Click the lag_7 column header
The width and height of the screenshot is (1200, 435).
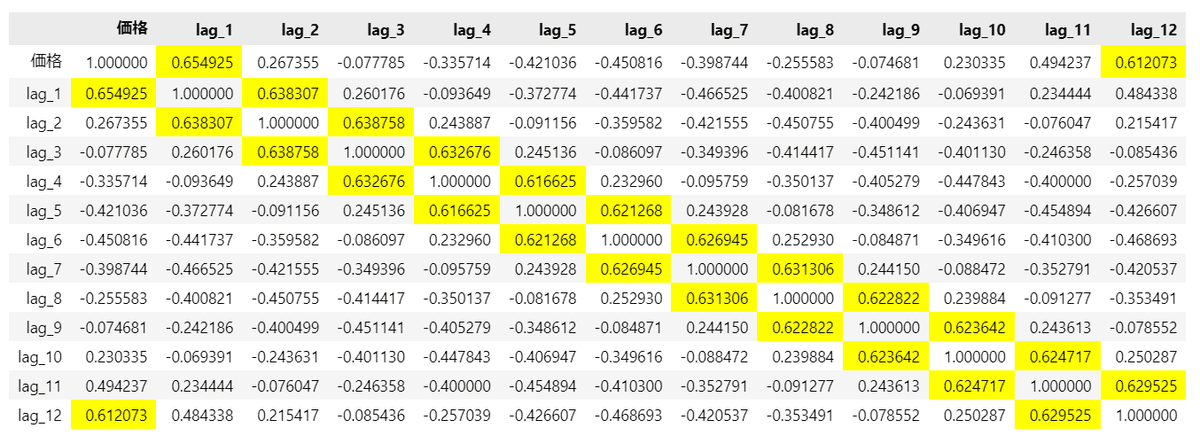[x=729, y=30]
